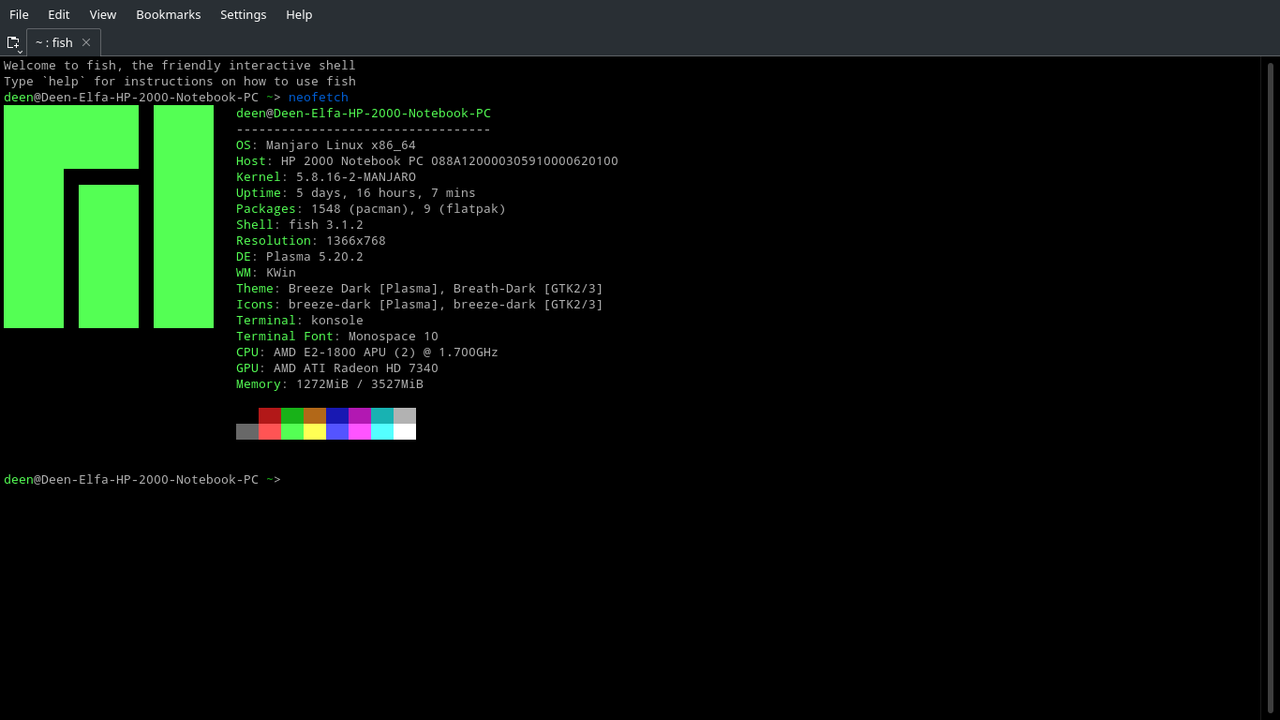Click the empty shell prompt at the bottom
1280x720 pixels.
coord(142,480)
